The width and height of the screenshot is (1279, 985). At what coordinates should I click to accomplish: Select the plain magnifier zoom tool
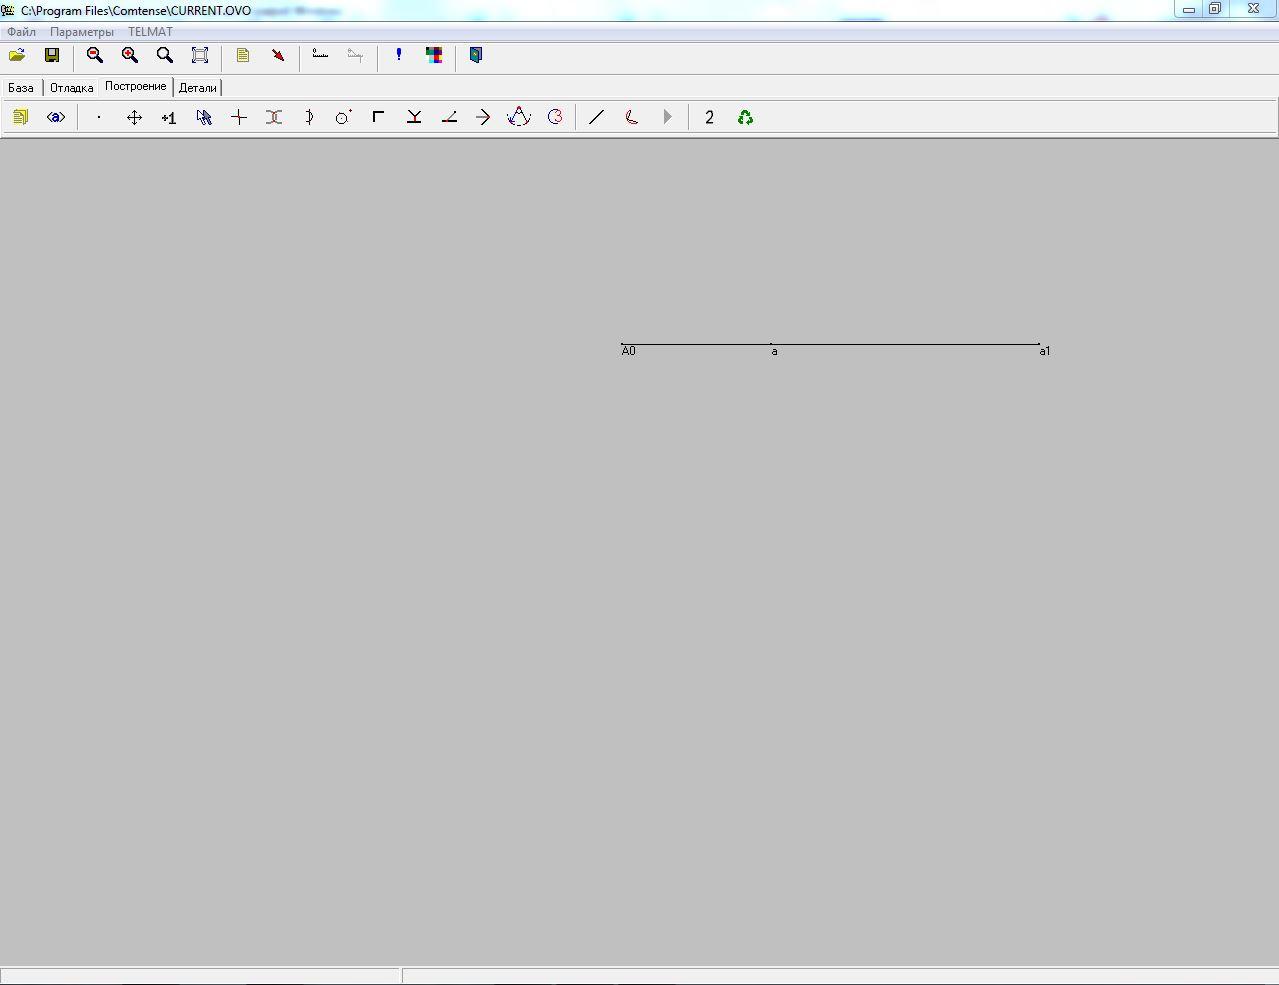[x=165, y=56]
